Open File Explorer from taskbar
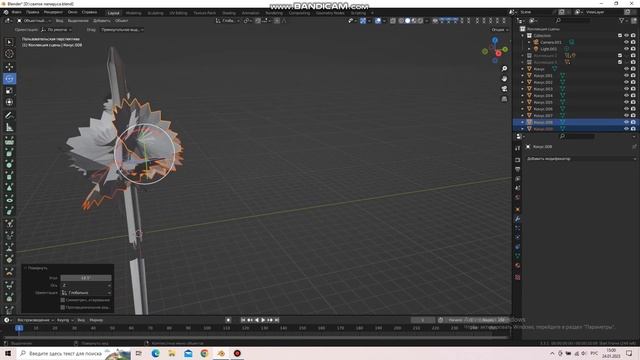The height and width of the screenshot is (360, 640). pyautogui.click(x=172, y=353)
